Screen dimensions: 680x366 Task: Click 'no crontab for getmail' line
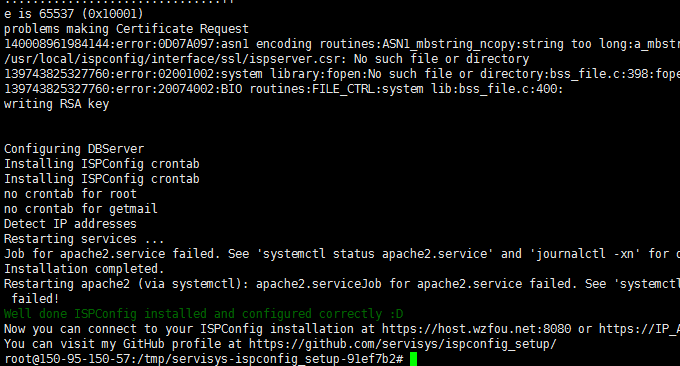tap(81, 209)
